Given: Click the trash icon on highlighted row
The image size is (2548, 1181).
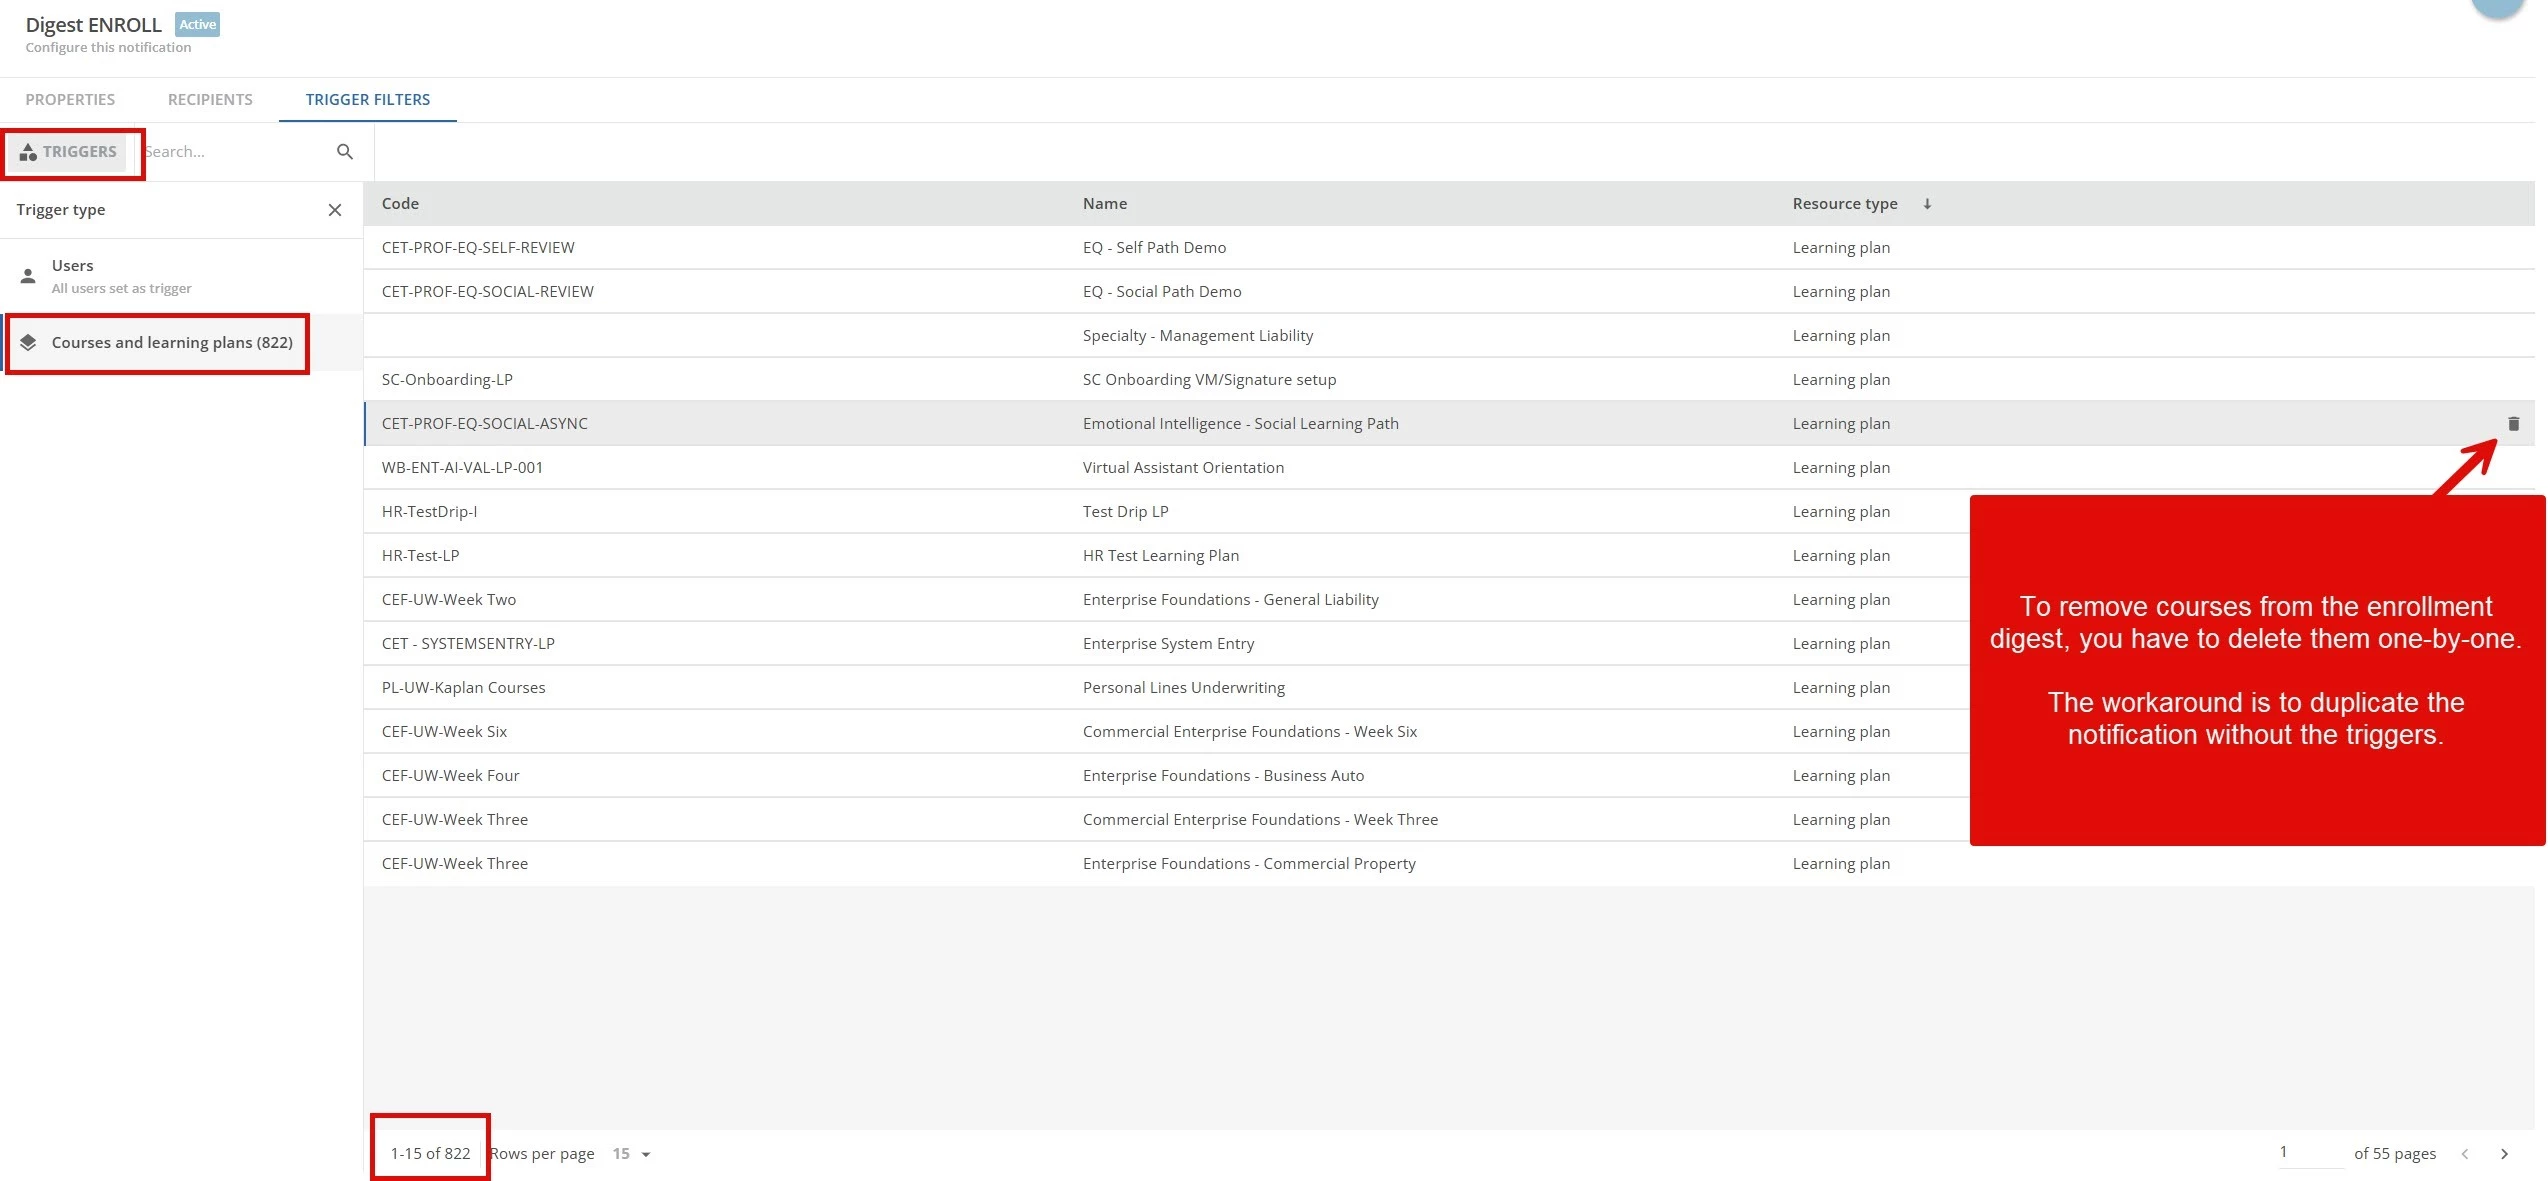Looking at the screenshot, I should pyautogui.click(x=2513, y=424).
